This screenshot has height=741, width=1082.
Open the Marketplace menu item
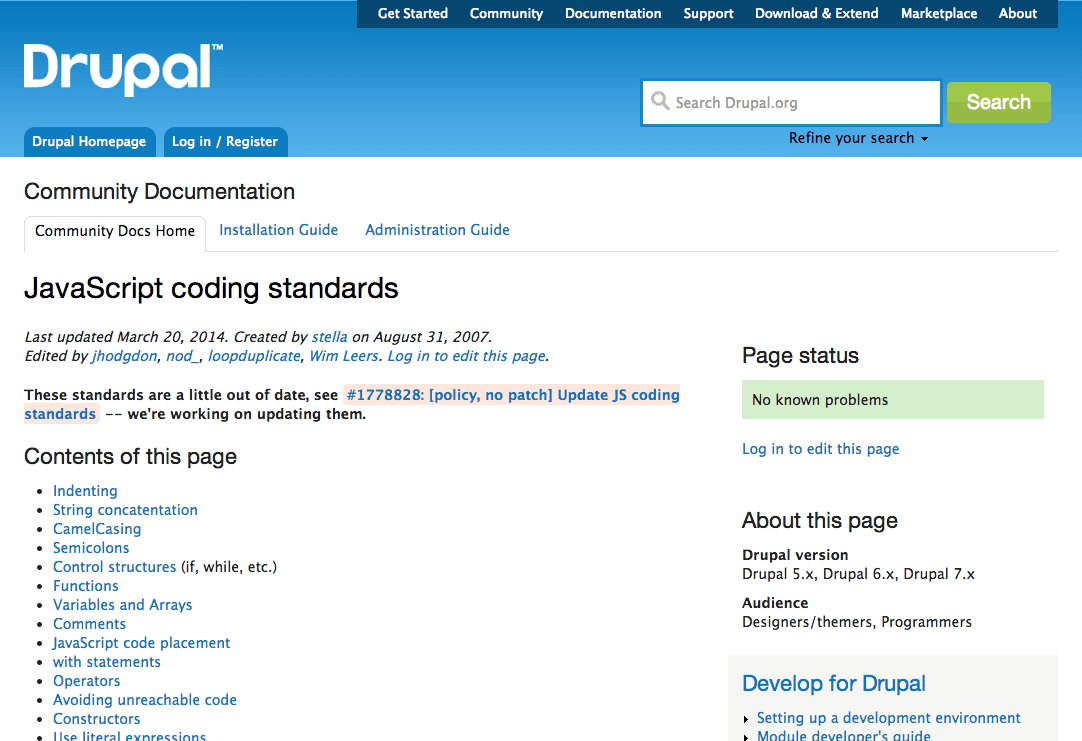[x=938, y=13]
